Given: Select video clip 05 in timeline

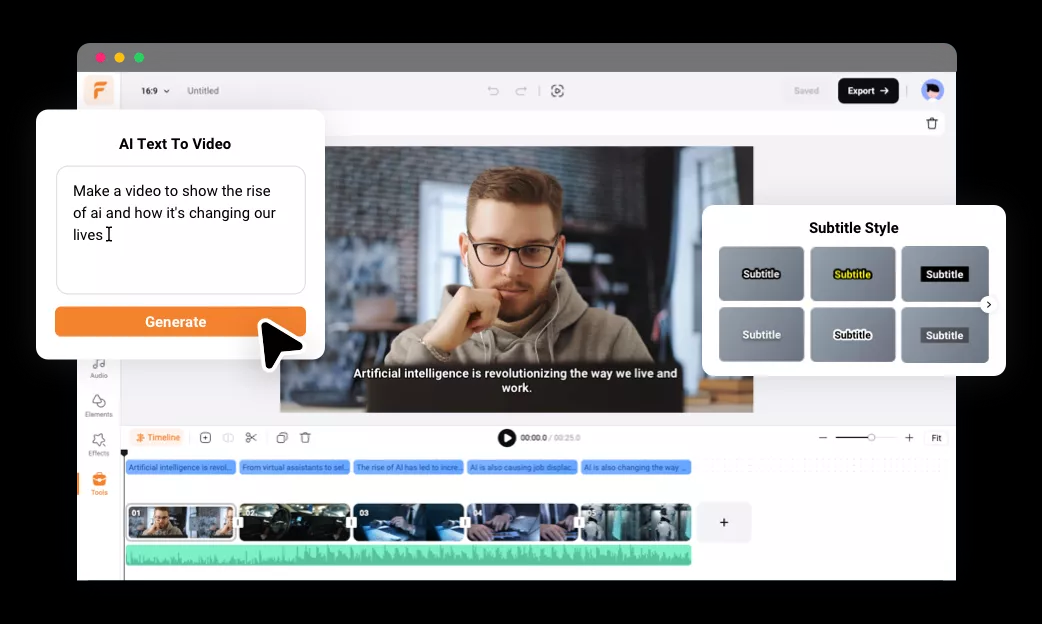Looking at the screenshot, I should click(636, 522).
